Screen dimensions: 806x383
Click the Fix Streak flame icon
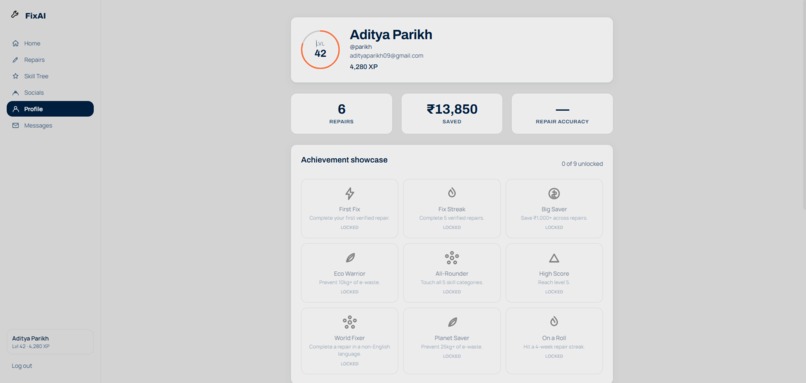452,193
